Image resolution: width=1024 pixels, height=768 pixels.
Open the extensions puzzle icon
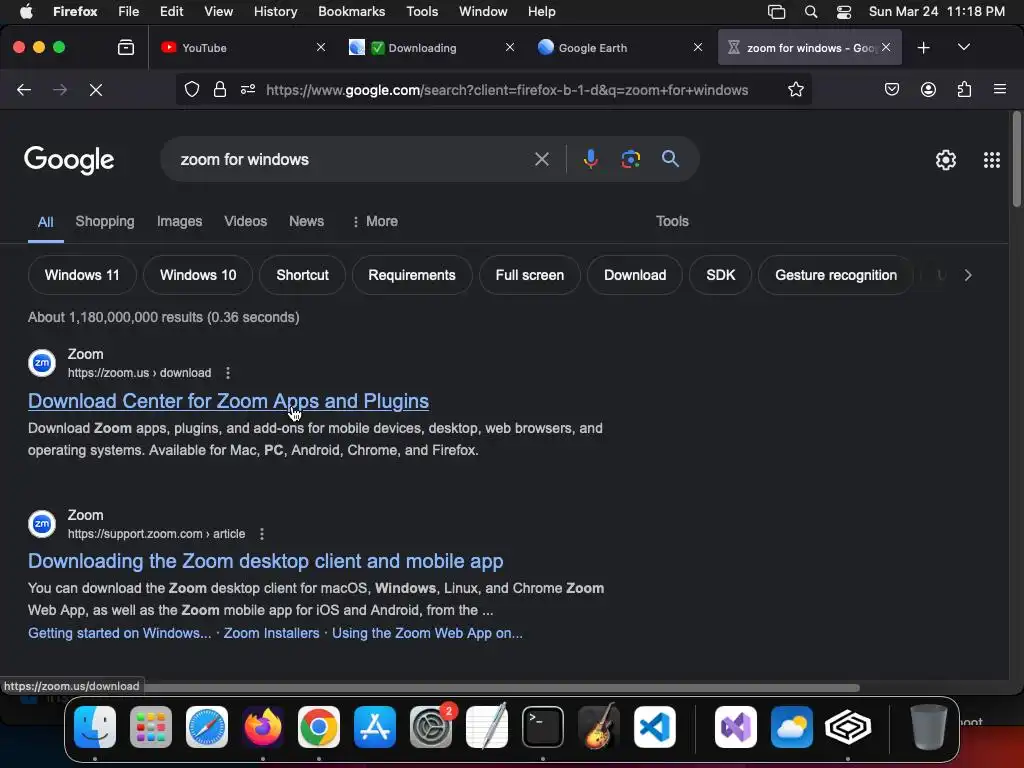[964, 89]
